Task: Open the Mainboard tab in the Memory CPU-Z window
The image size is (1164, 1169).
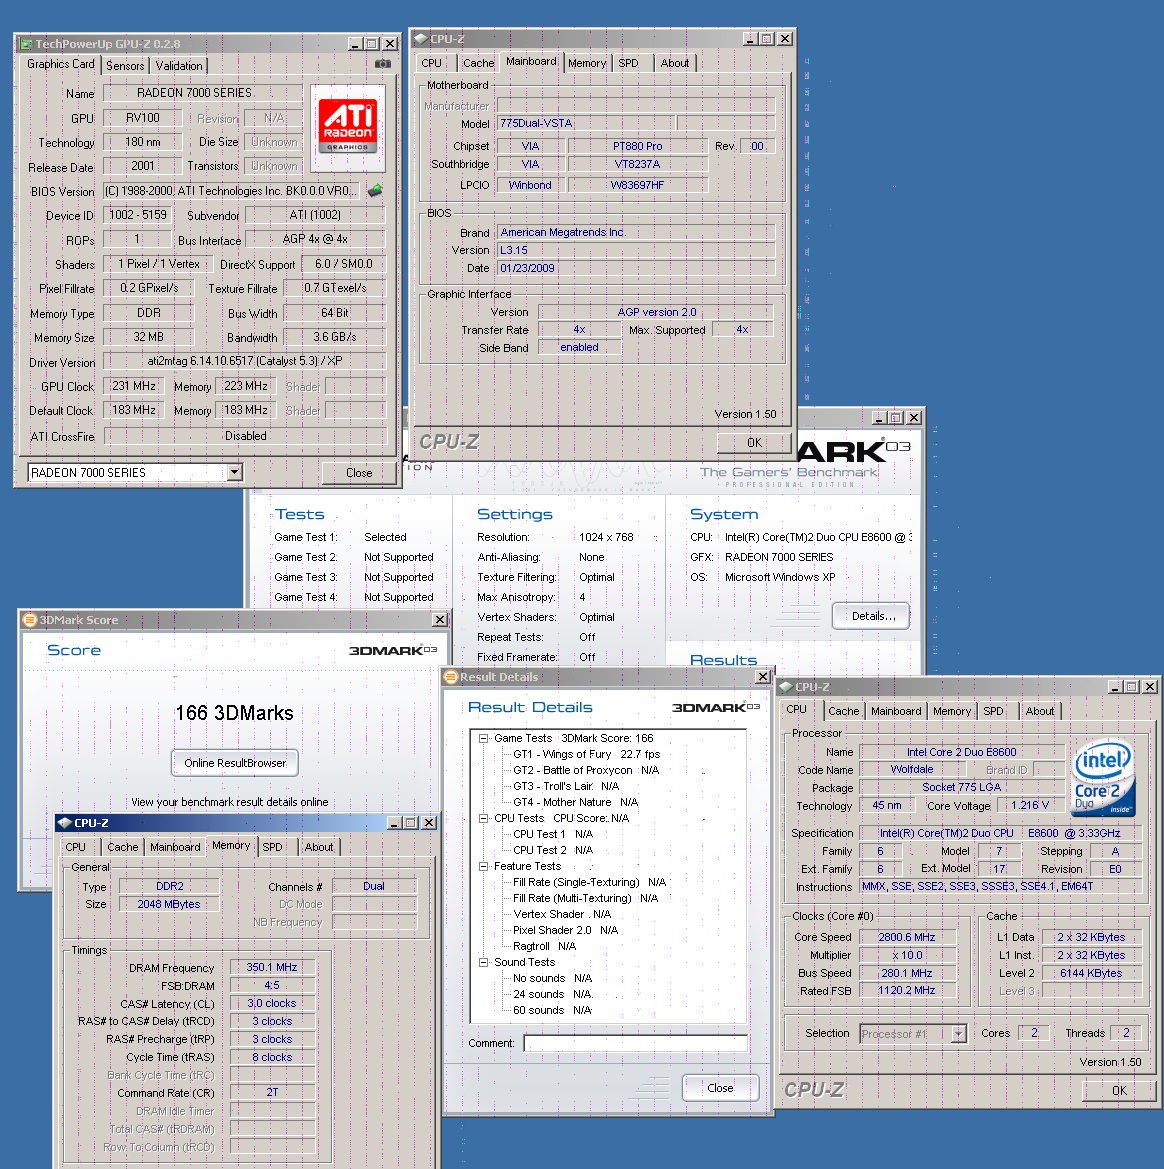Action: tap(175, 847)
